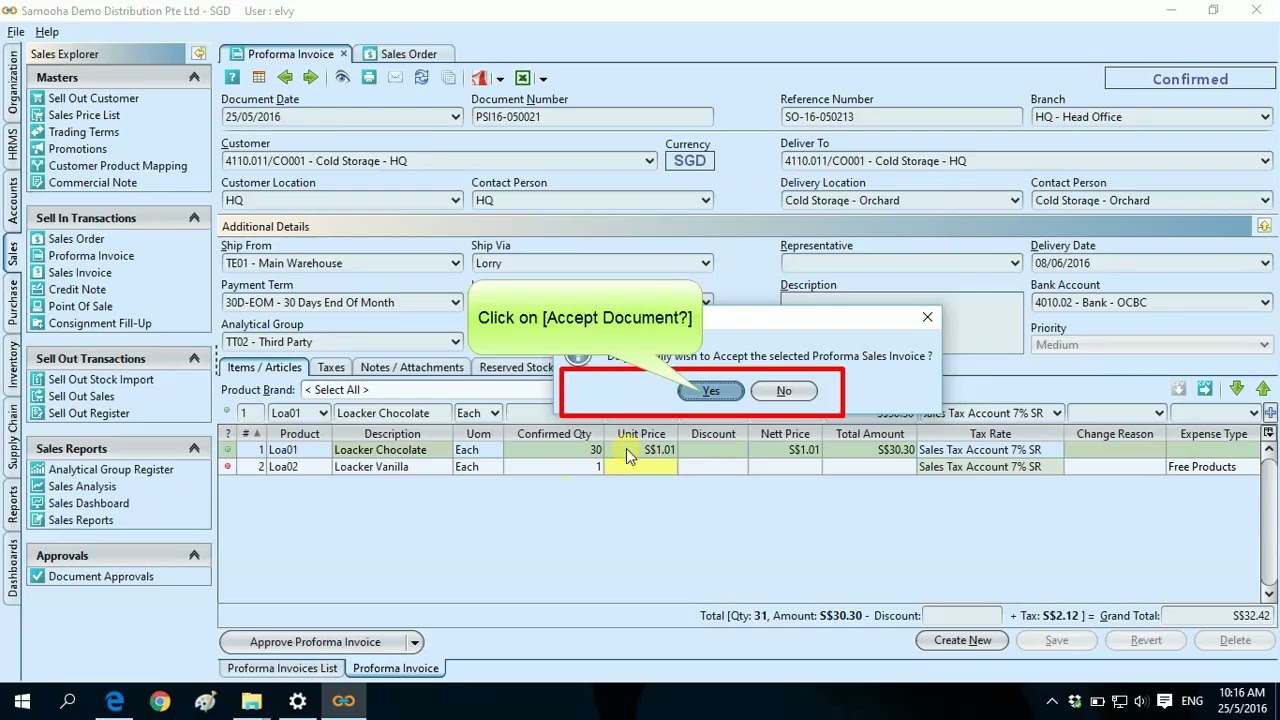Open the Branch dropdown

tap(1265, 117)
